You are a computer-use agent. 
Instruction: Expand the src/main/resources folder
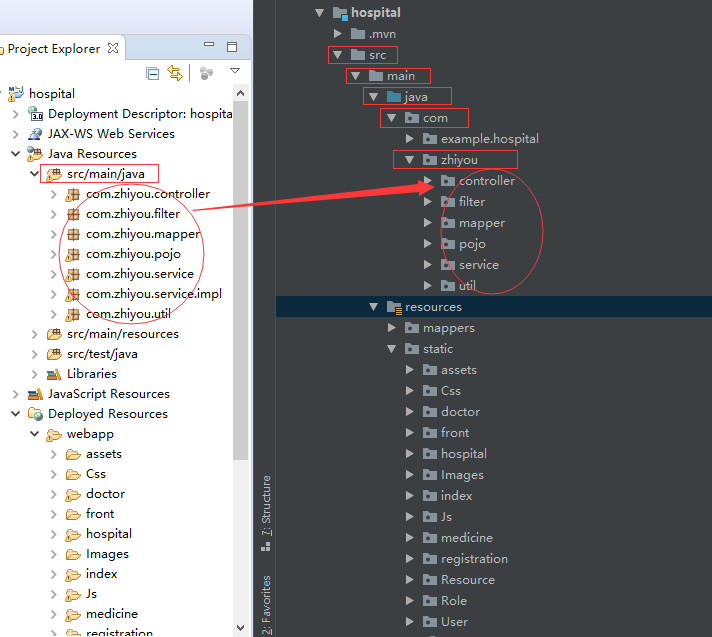pyautogui.click(x=35, y=334)
